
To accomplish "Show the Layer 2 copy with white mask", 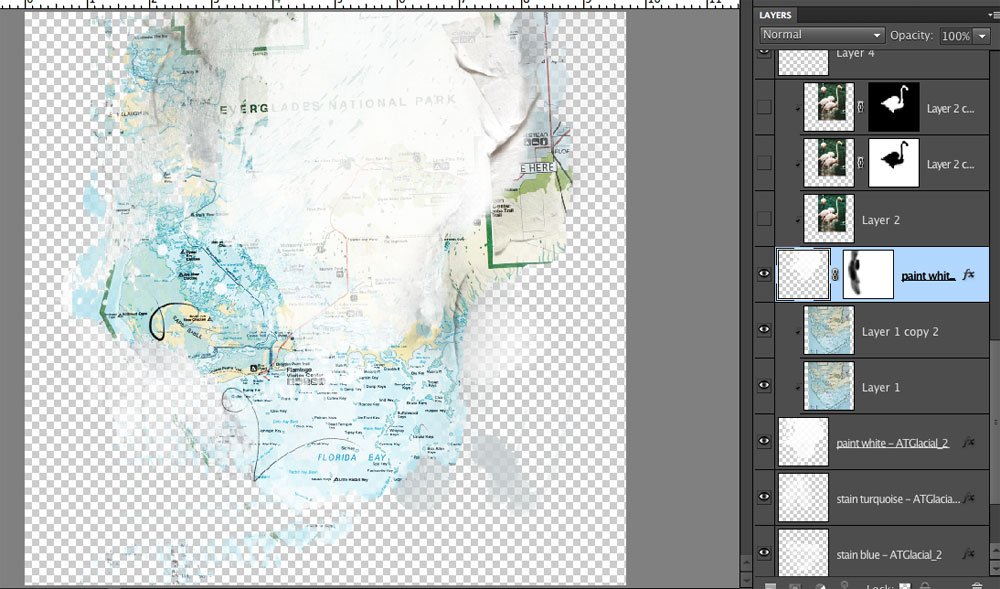I will coord(763,163).
